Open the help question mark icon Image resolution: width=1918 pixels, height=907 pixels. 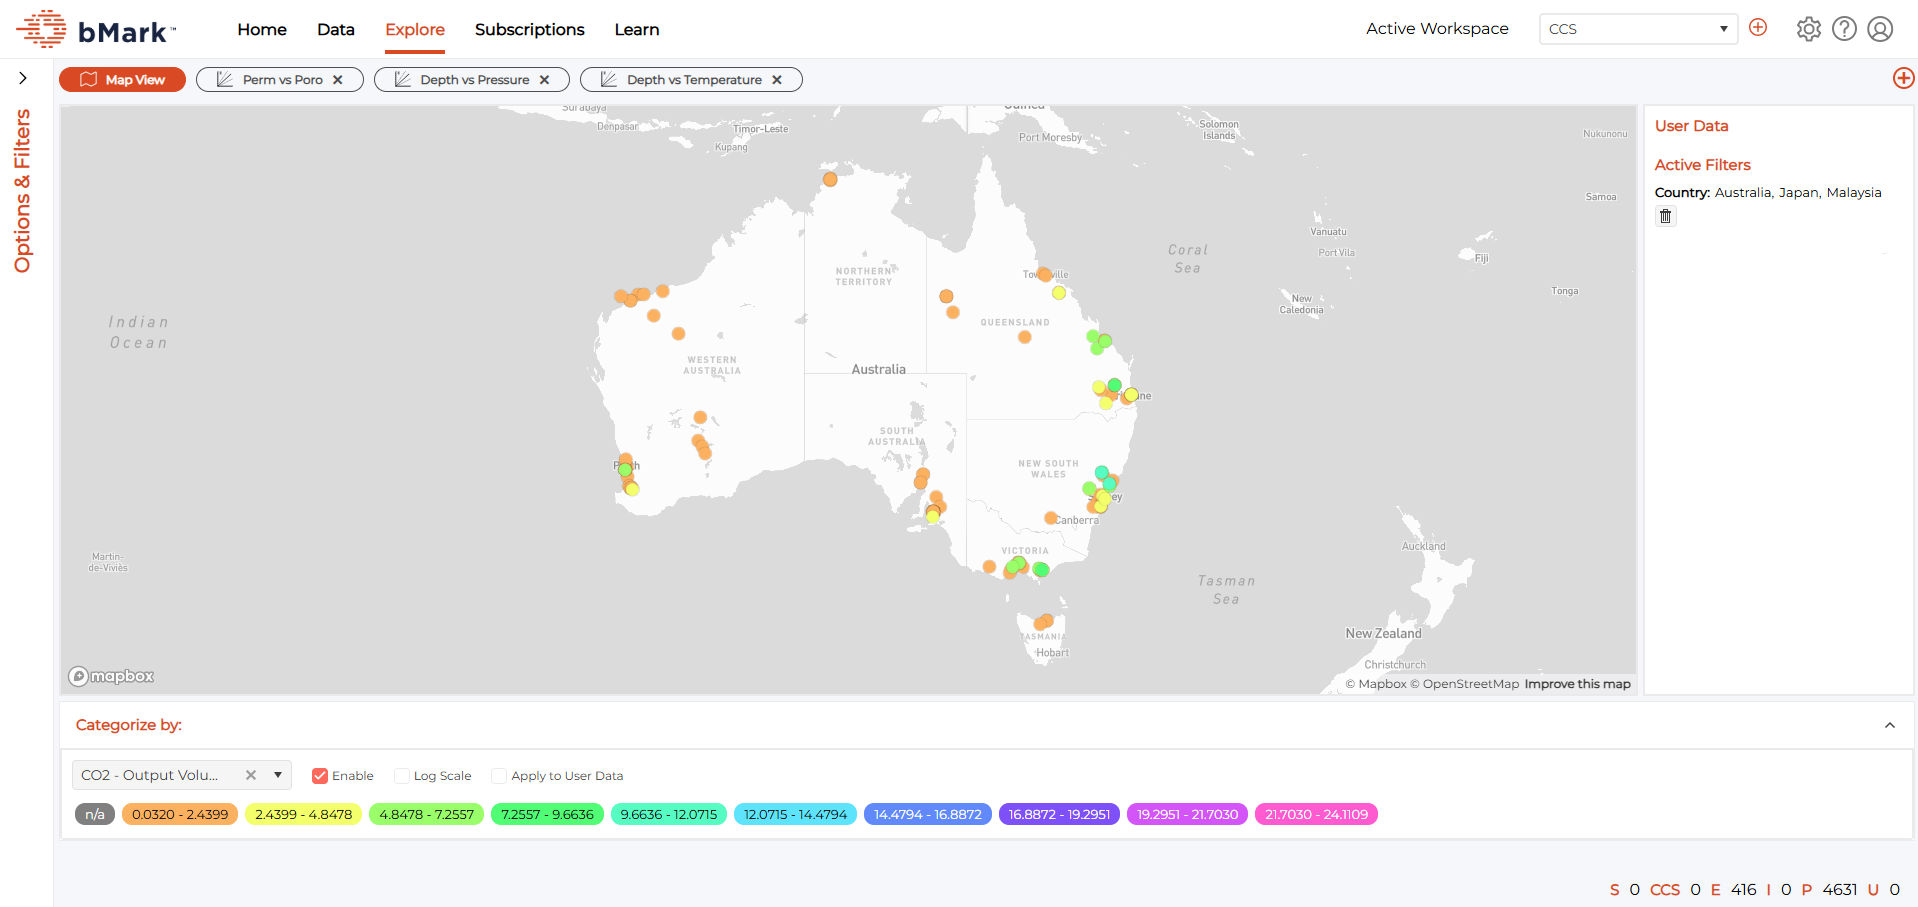(x=1844, y=29)
